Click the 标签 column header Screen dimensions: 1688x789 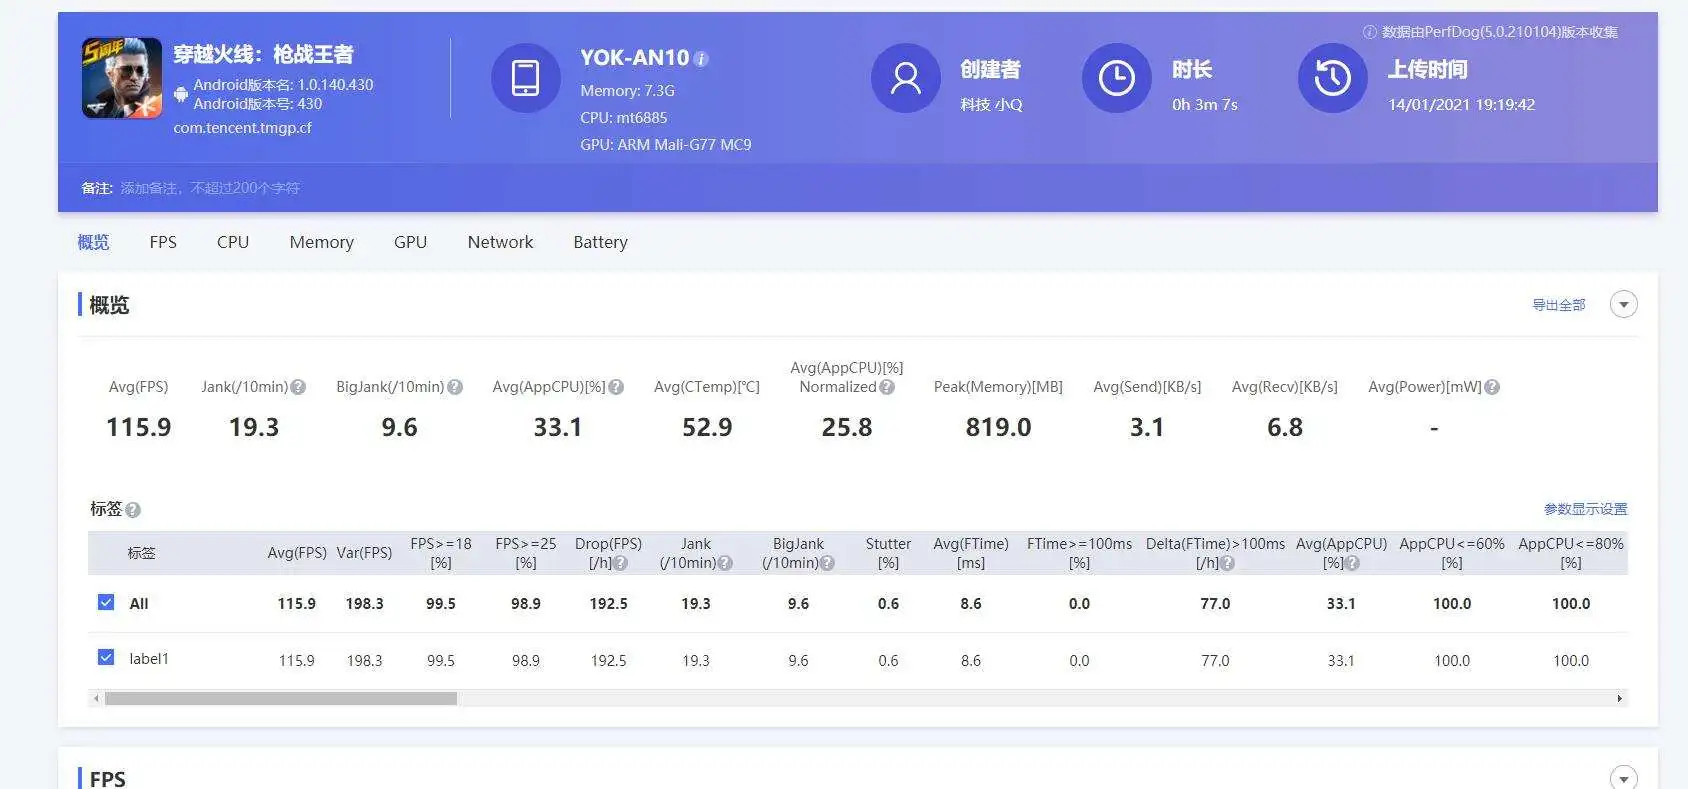(x=141, y=553)
